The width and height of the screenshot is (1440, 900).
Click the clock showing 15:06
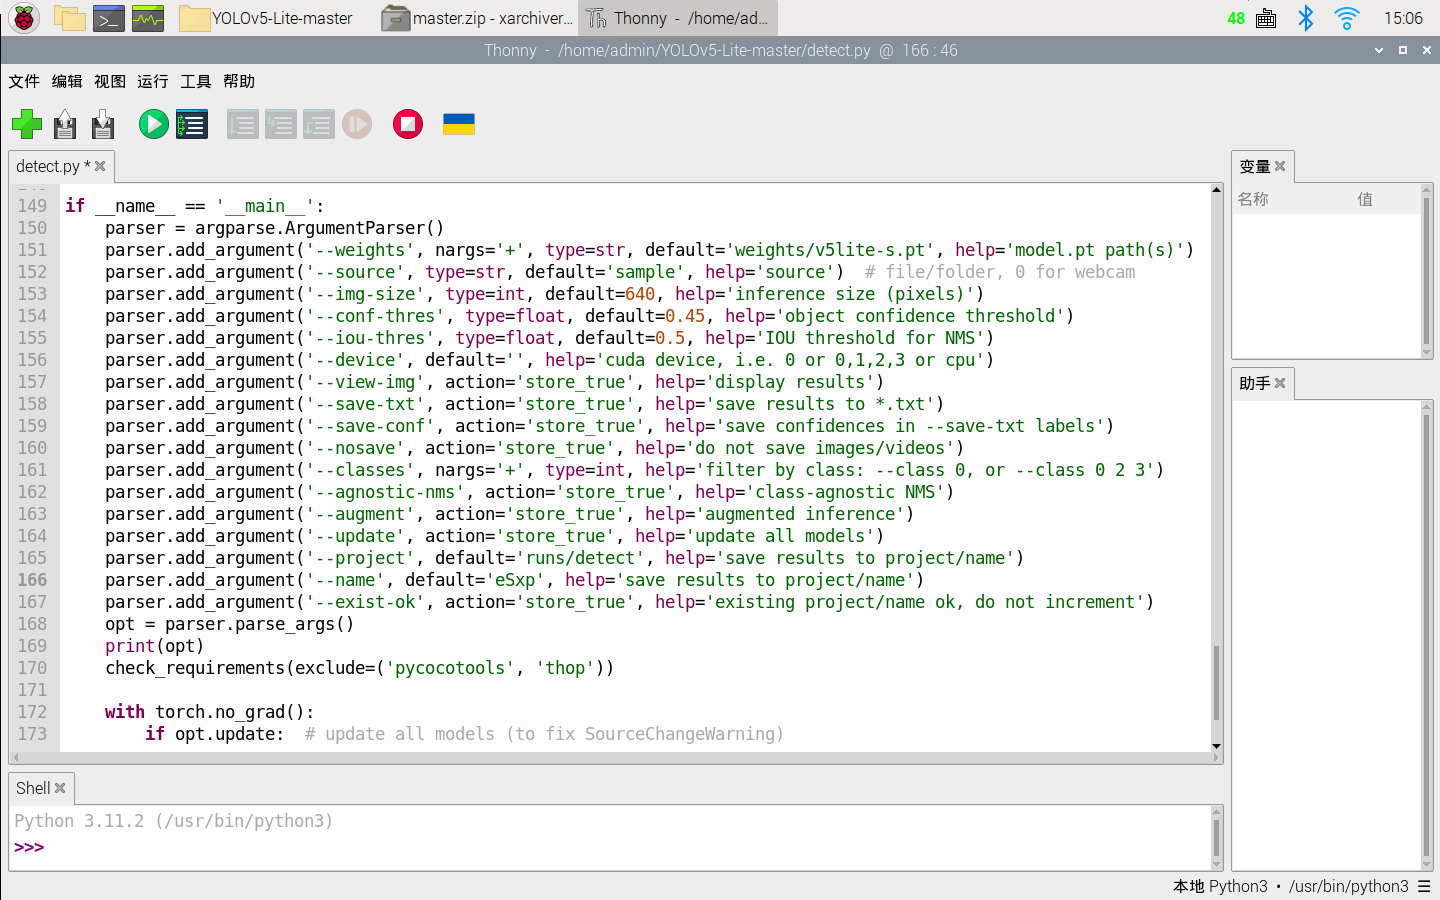(x=1403, y=18)
